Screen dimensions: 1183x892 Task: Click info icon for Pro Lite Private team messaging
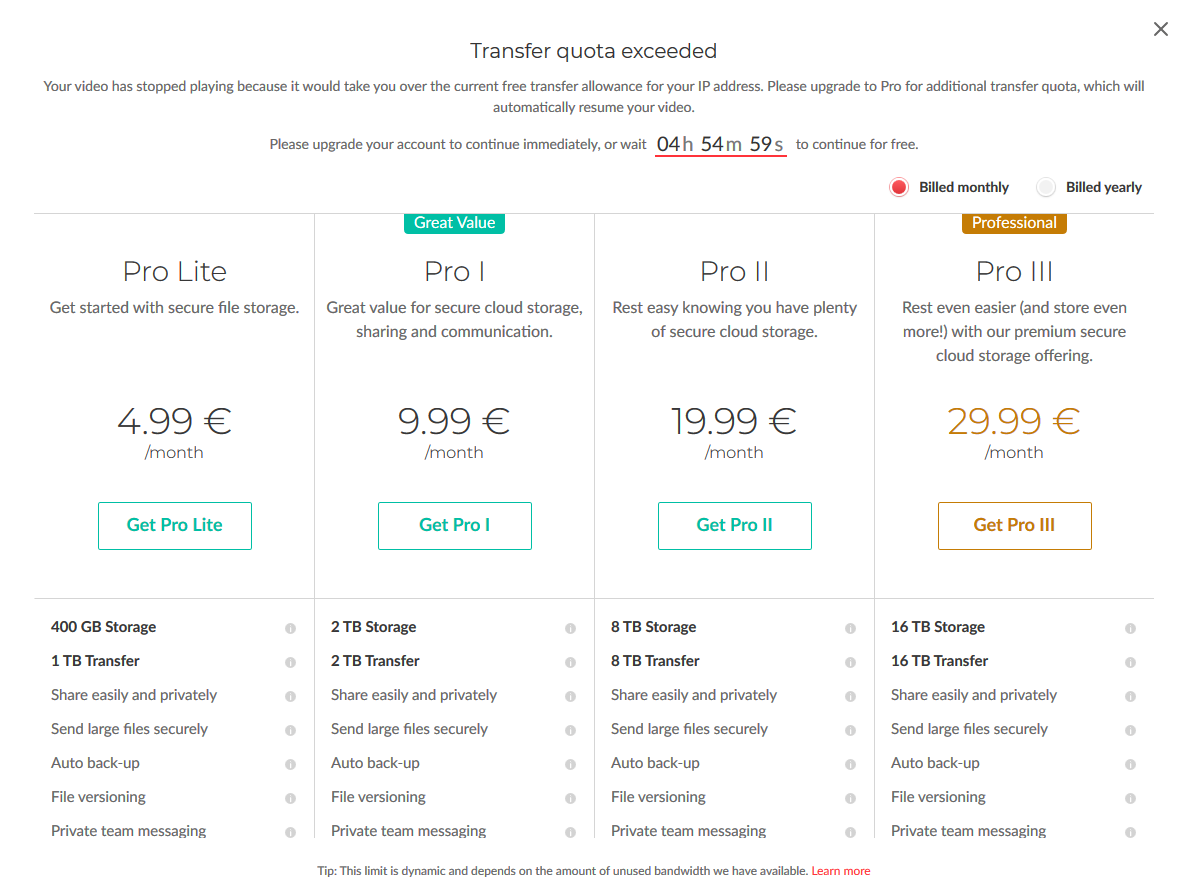point(290,832)
